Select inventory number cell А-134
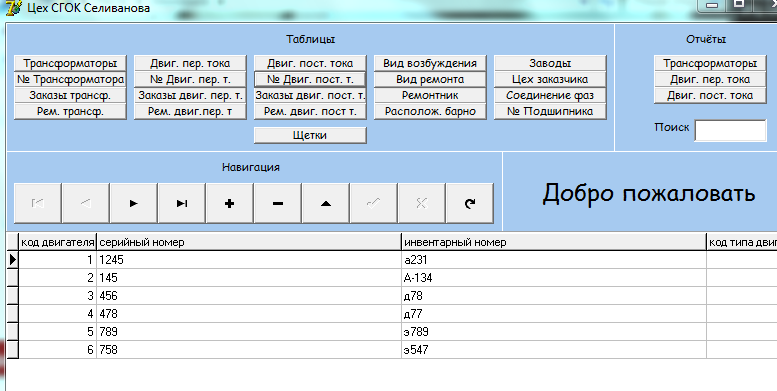Image resolution: width=777 pixels, height=391 pixels. coord(554,278)
